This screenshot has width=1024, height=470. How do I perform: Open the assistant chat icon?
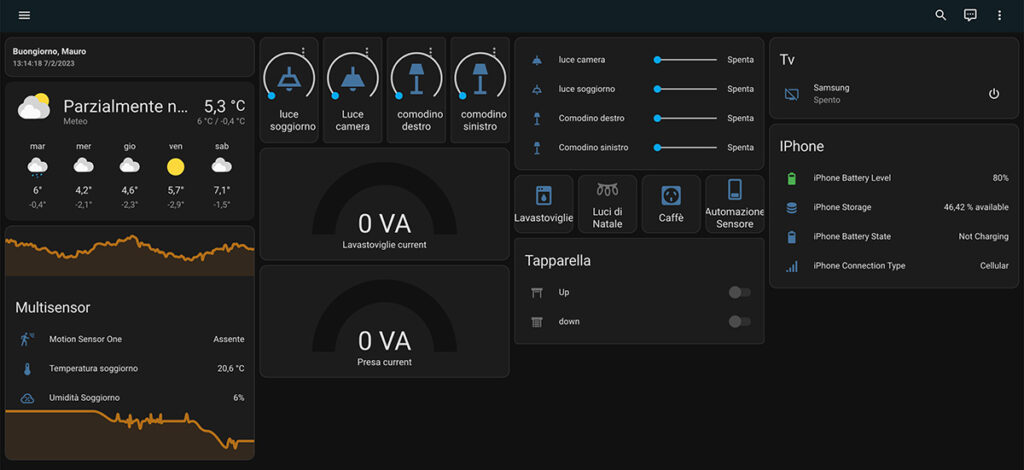tap(969, 15)
